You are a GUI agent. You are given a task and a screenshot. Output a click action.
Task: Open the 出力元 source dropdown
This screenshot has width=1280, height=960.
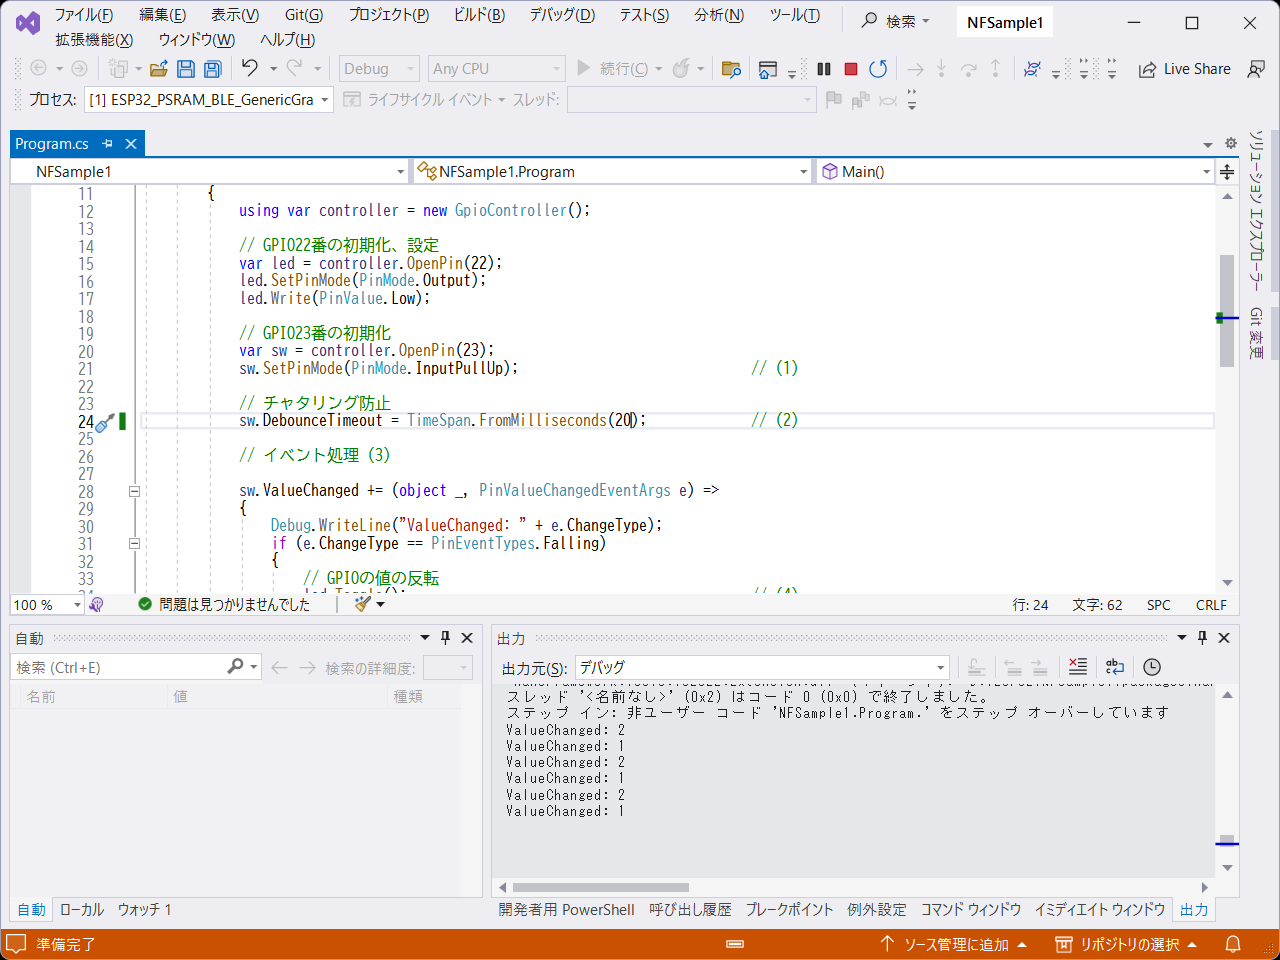938,667
